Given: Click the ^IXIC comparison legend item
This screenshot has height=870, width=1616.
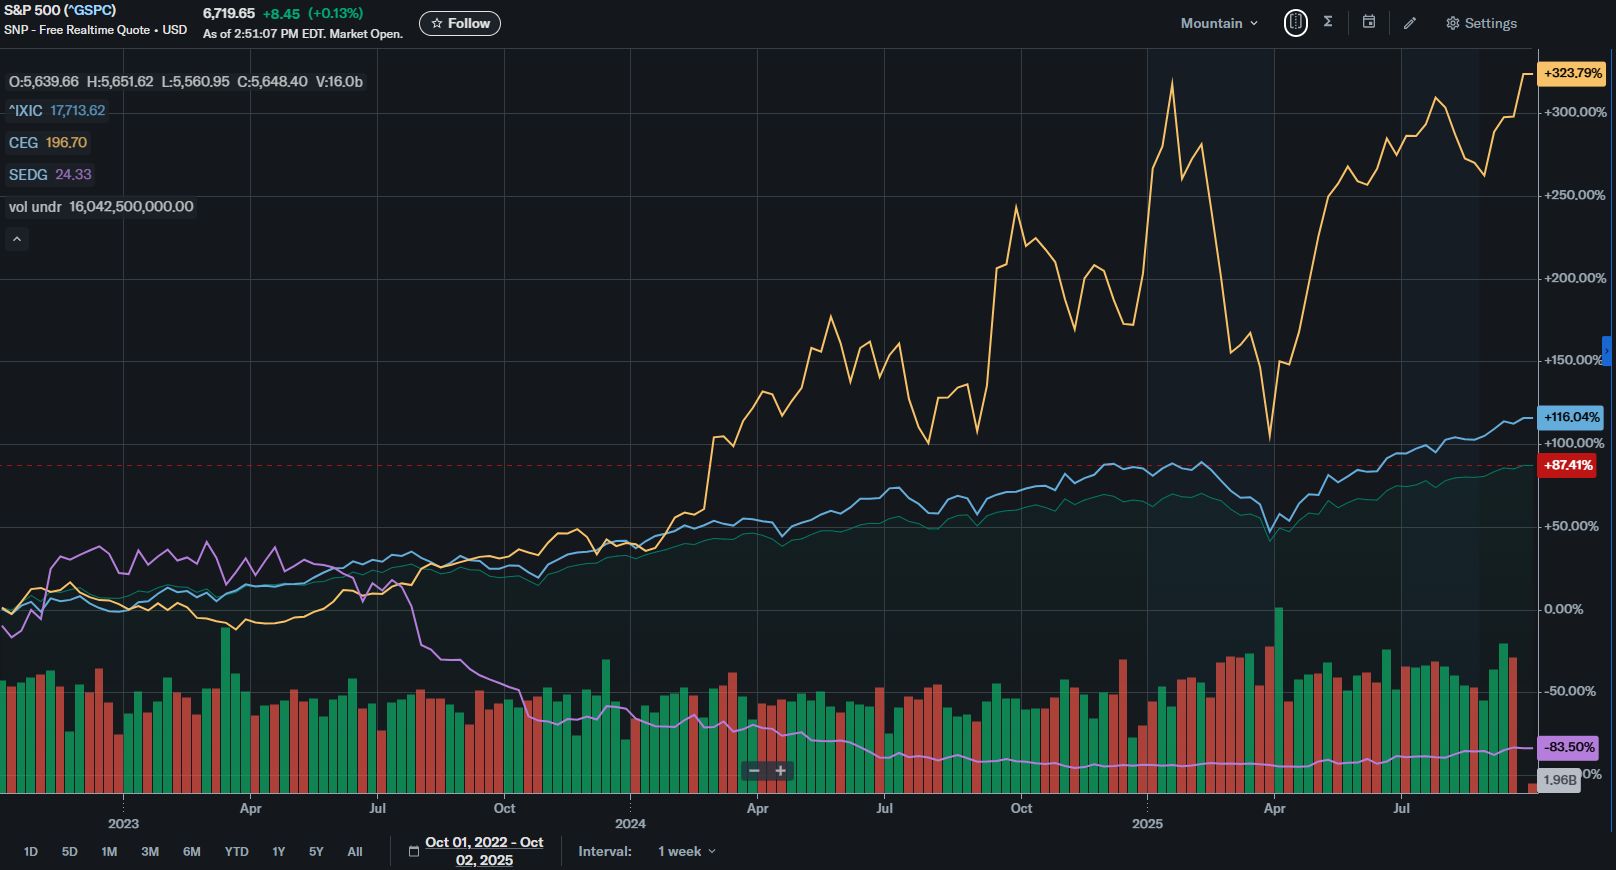Looking at the screenshot, I should (x=57, y=111).
